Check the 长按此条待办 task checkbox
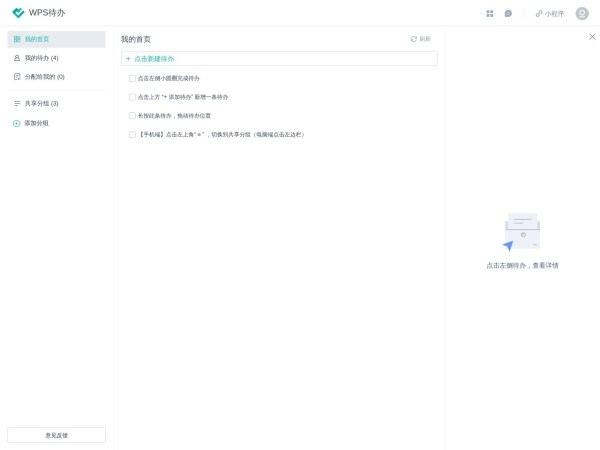The height and width of the screenshot is (450, 600). click(132, 116)
